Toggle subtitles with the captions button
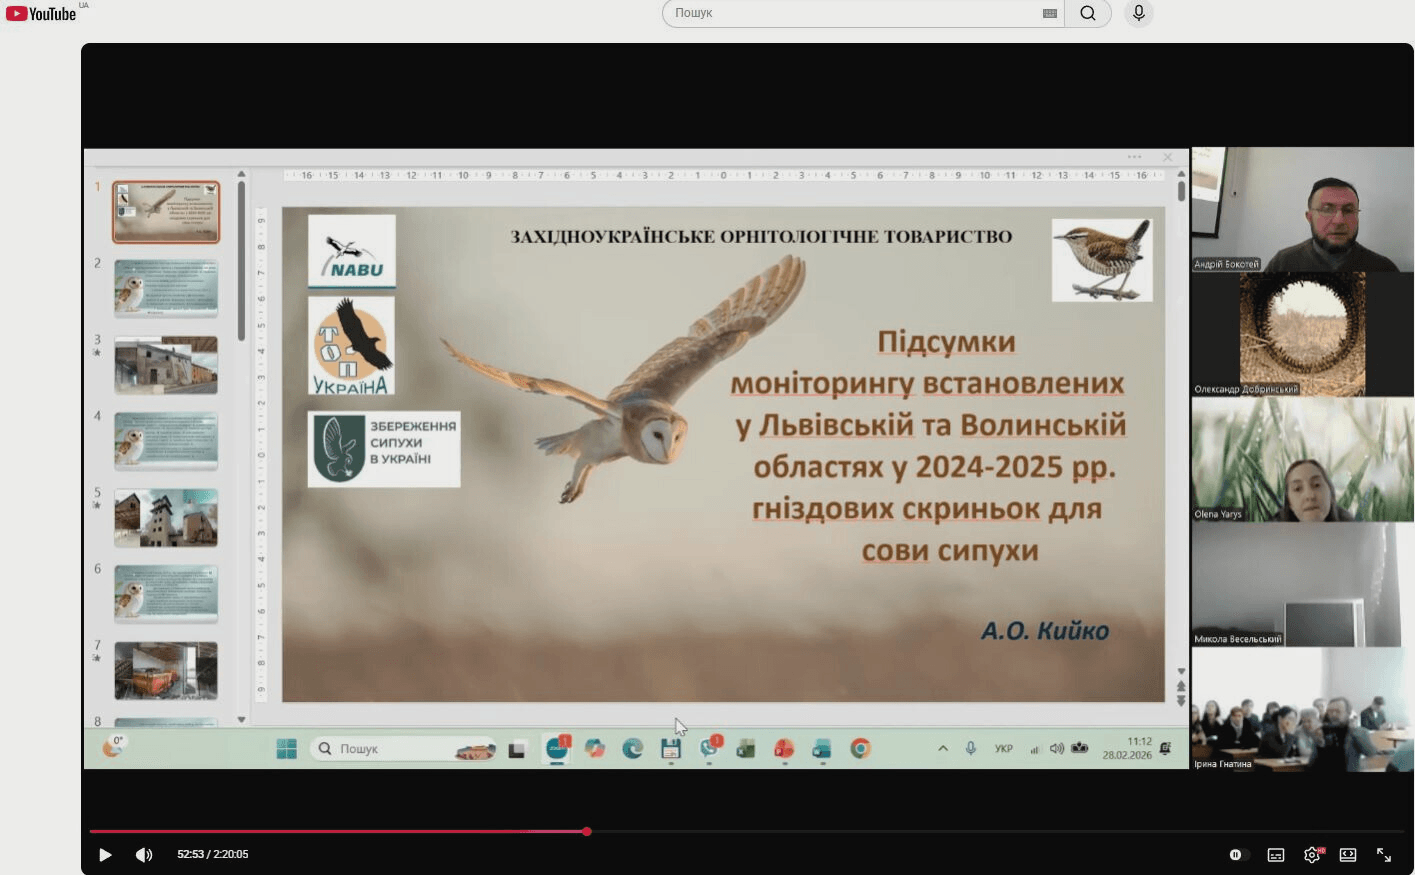The width and height of the screenshot is (1415, 875). point(1276,855)
